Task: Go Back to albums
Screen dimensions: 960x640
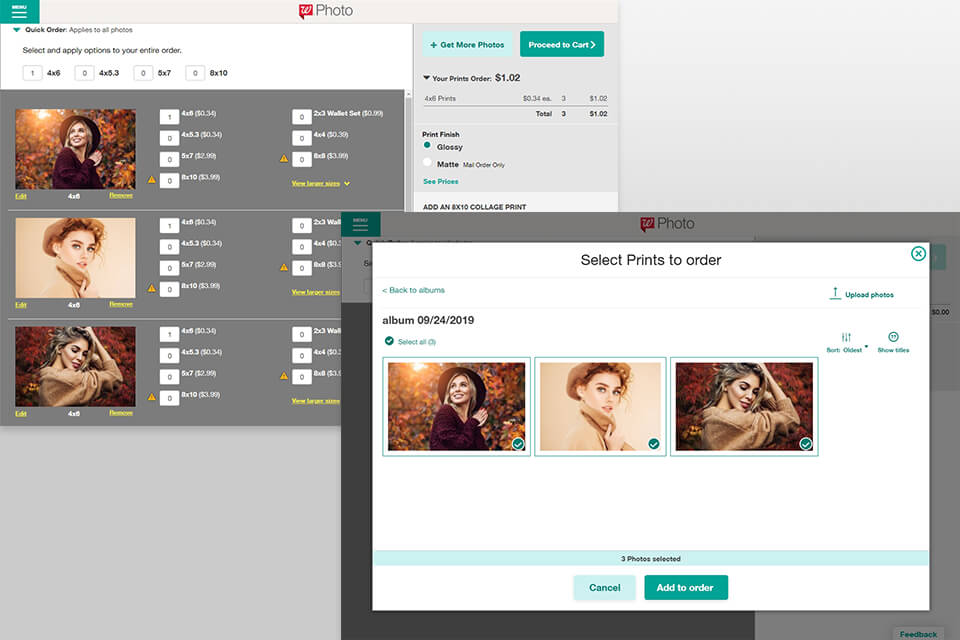Action: click(414, 290)
